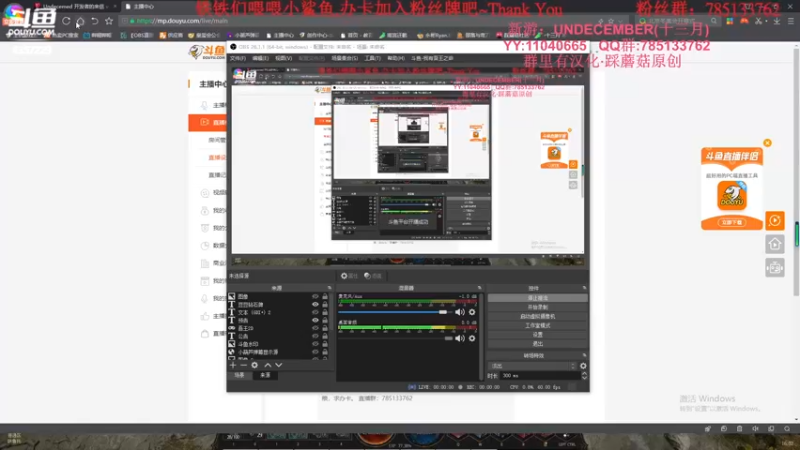Toggle lock on 小葫芦弹幕显示源 source
Screen dimensions: 800x450
(x=325, y=352)
